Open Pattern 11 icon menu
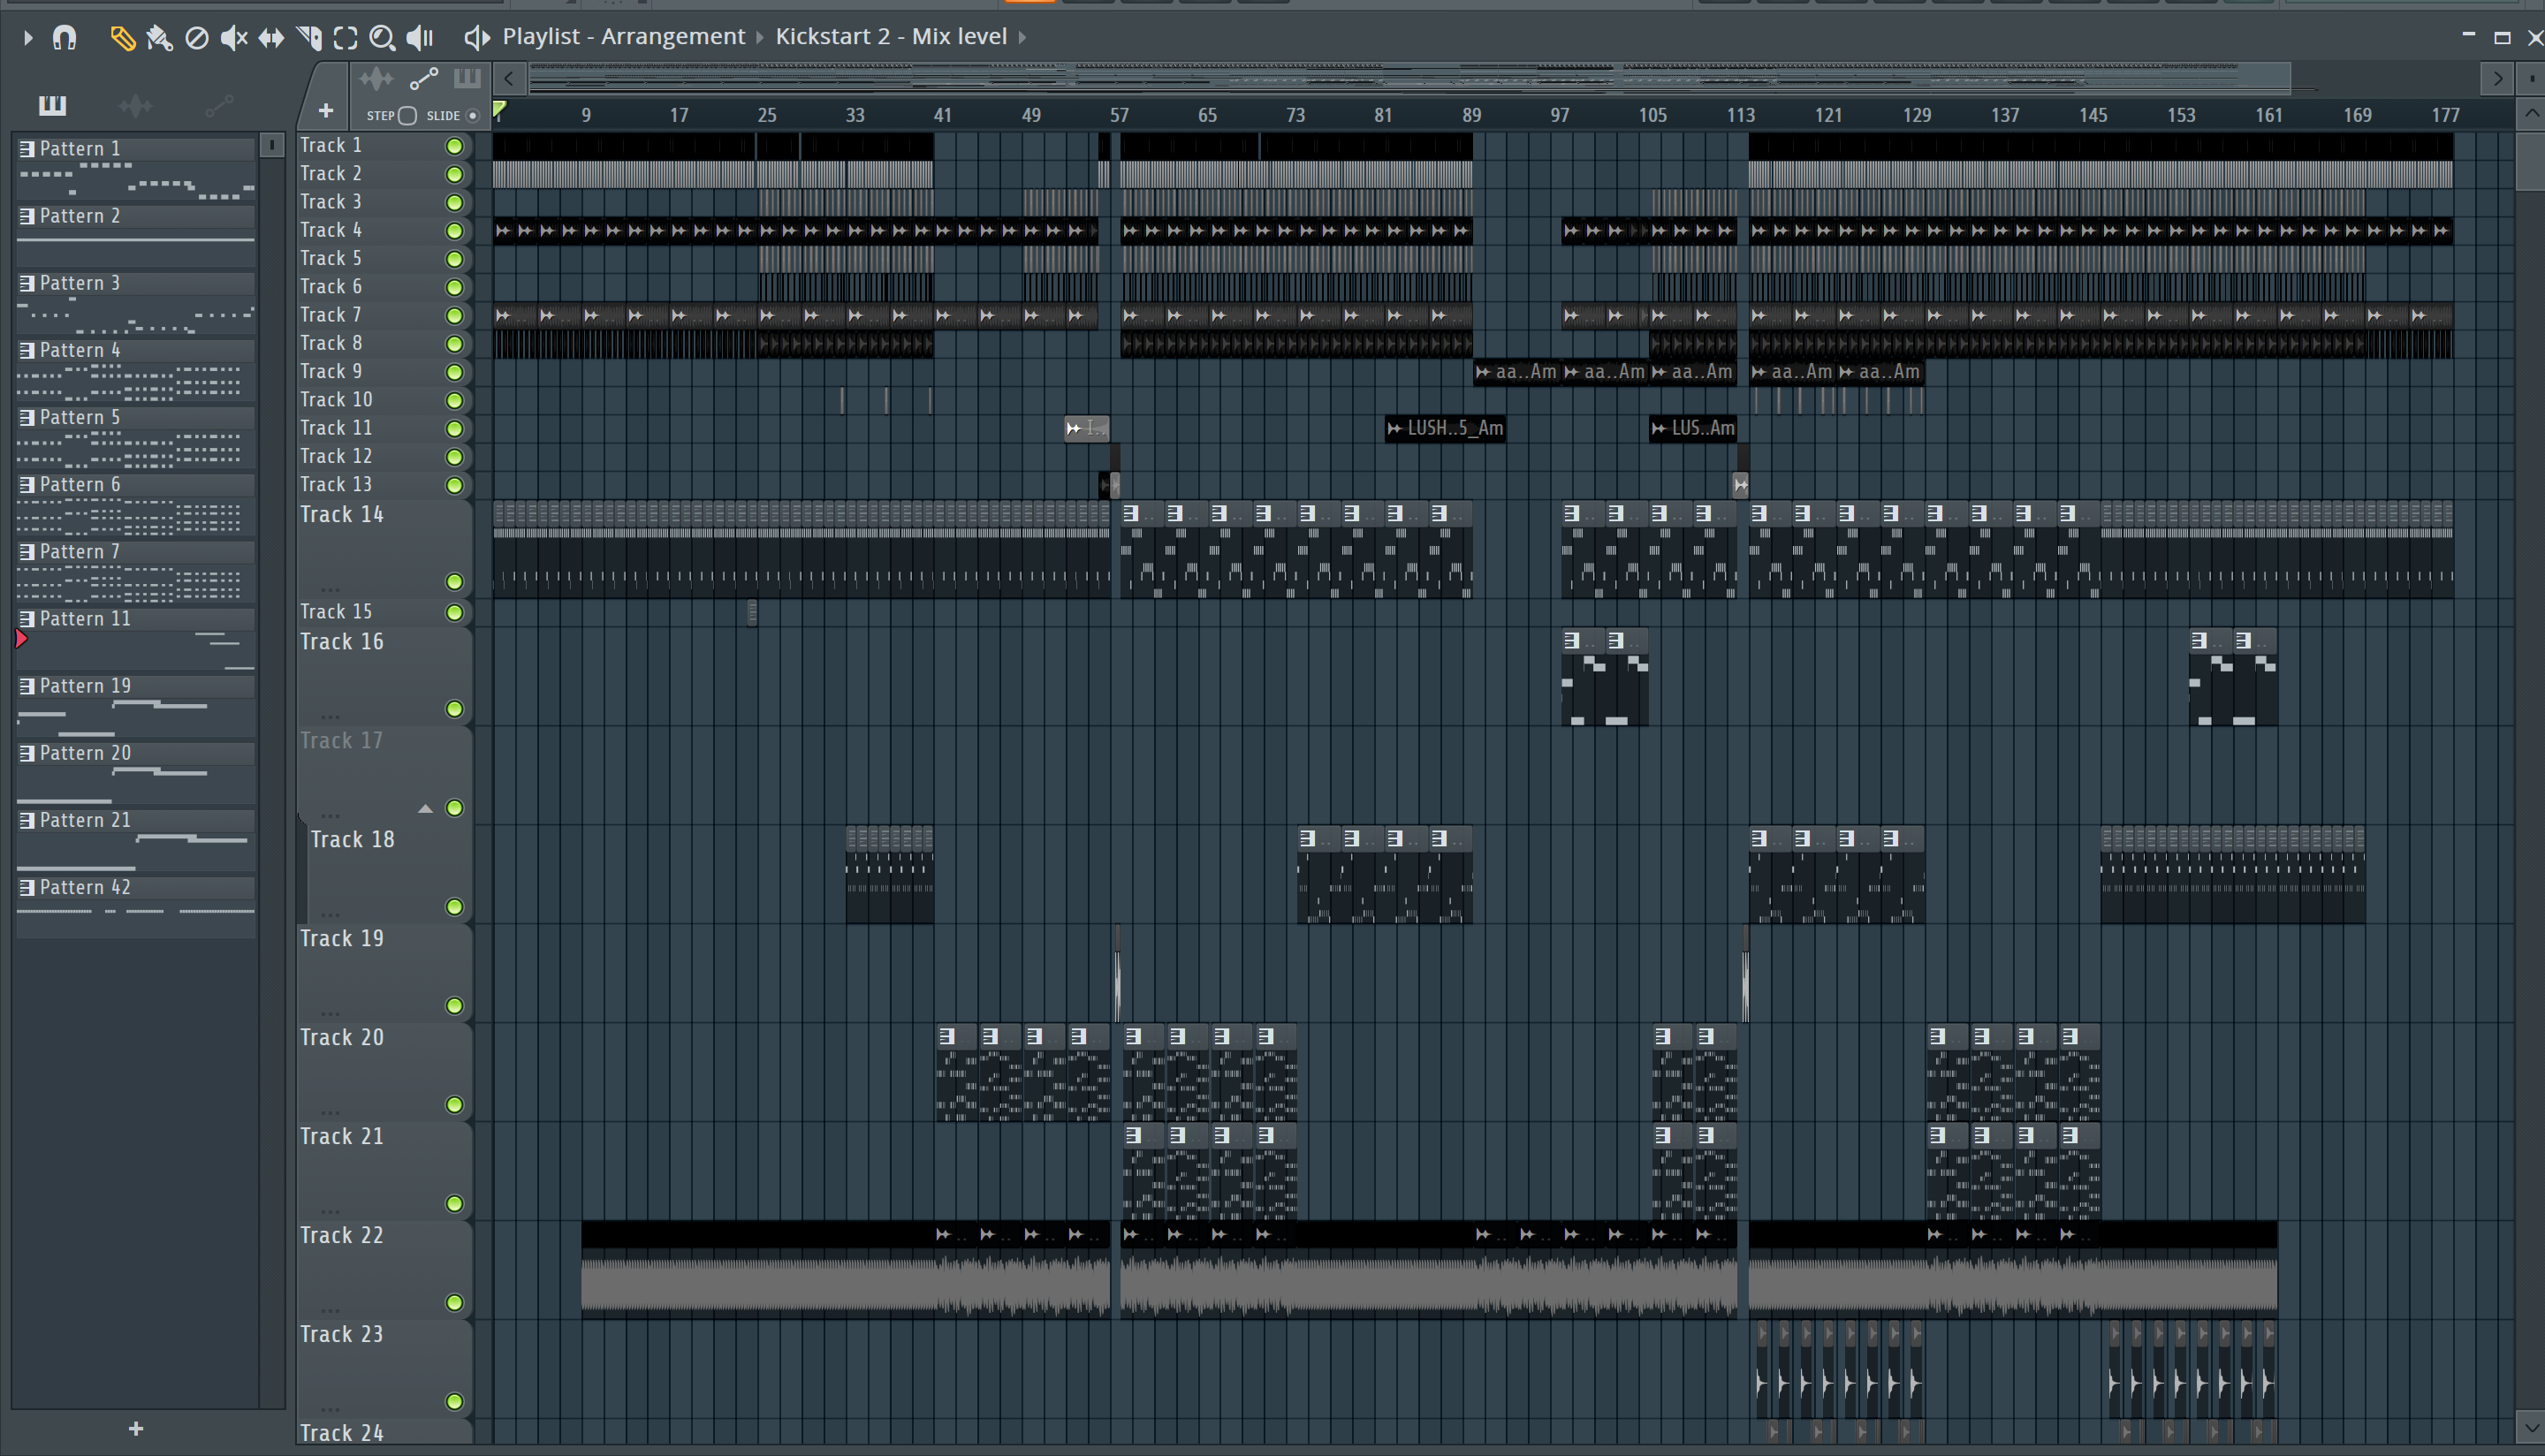 [28, 620]
